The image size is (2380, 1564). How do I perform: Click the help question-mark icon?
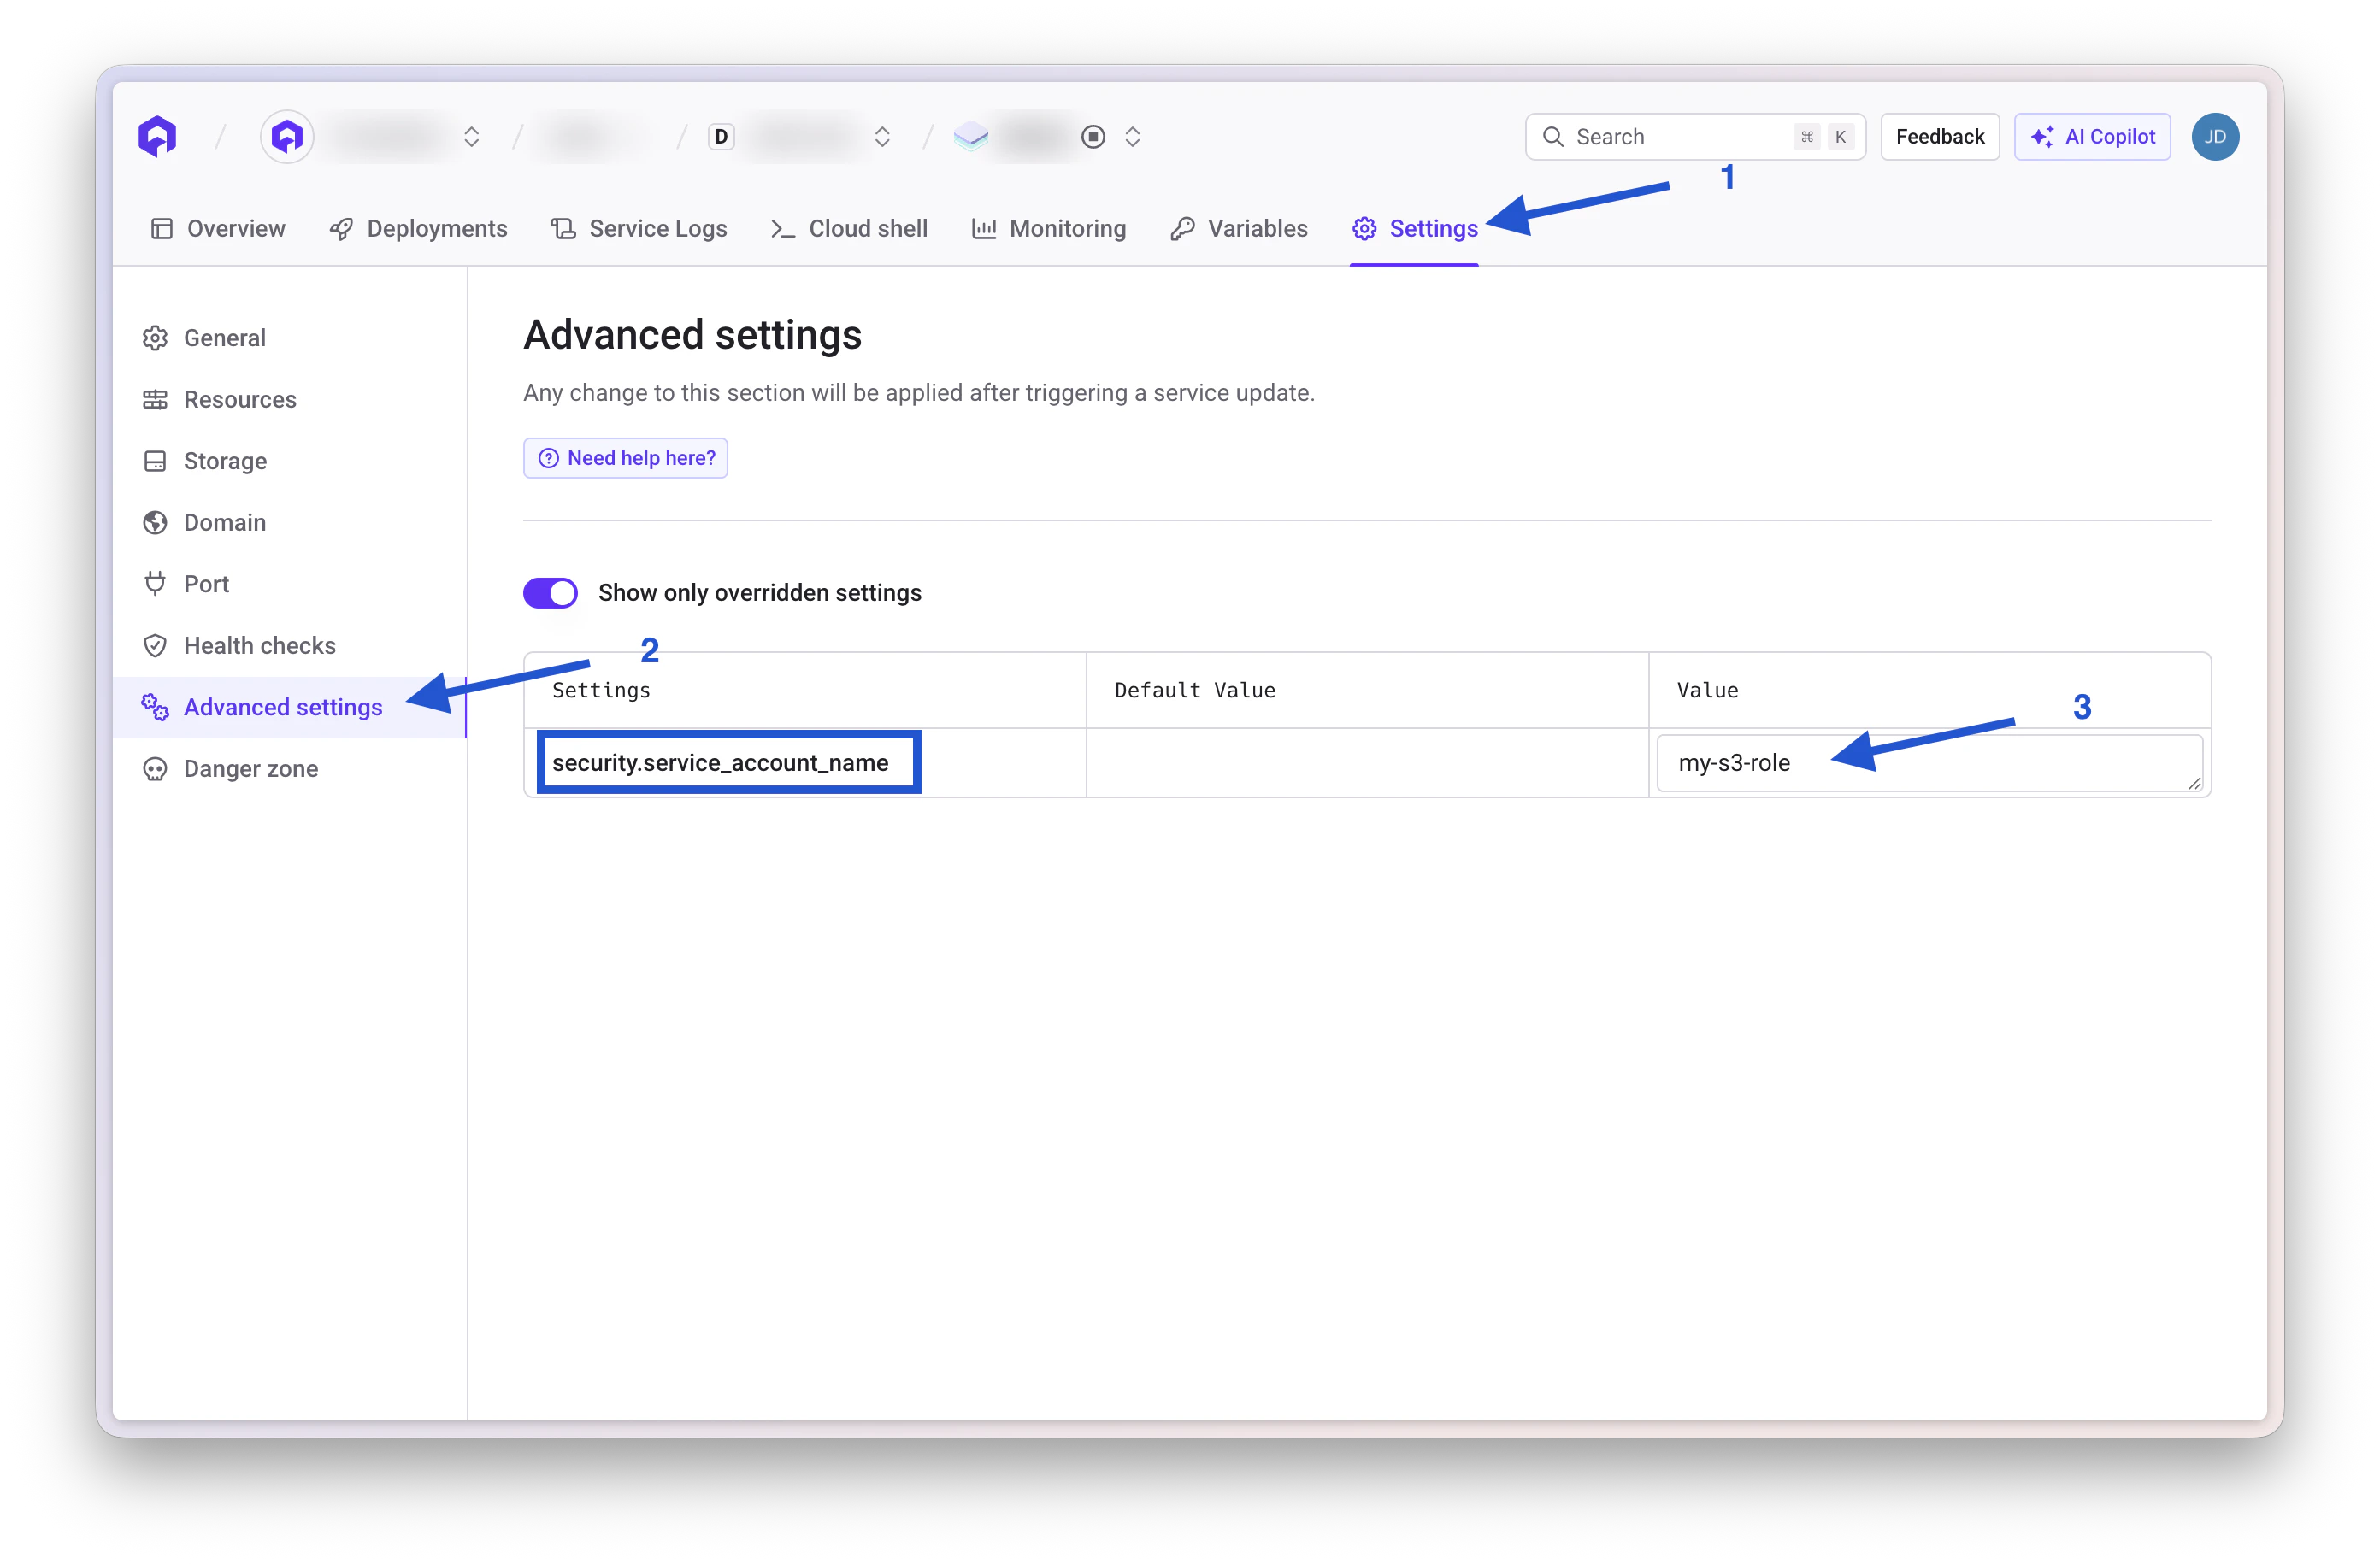[548, 458]
